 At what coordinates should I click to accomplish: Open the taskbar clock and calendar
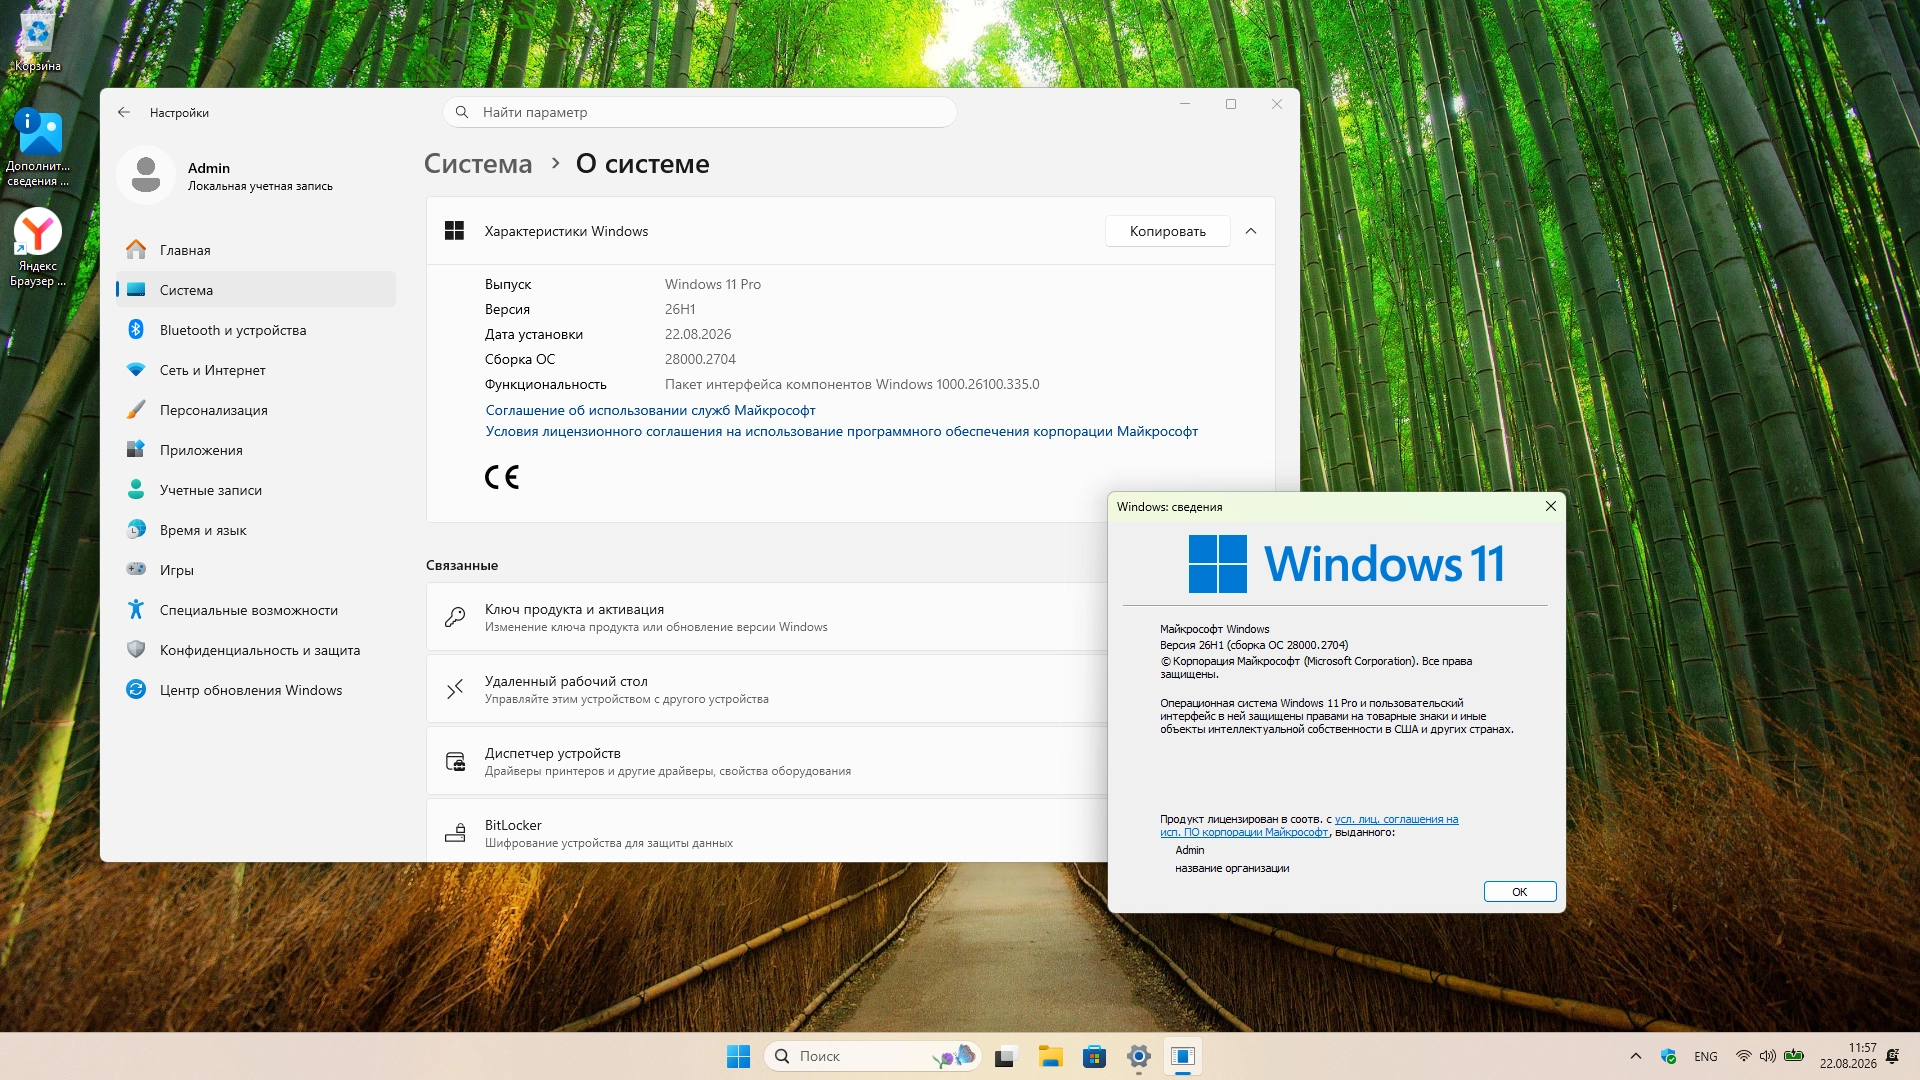pos(1848,1056)
